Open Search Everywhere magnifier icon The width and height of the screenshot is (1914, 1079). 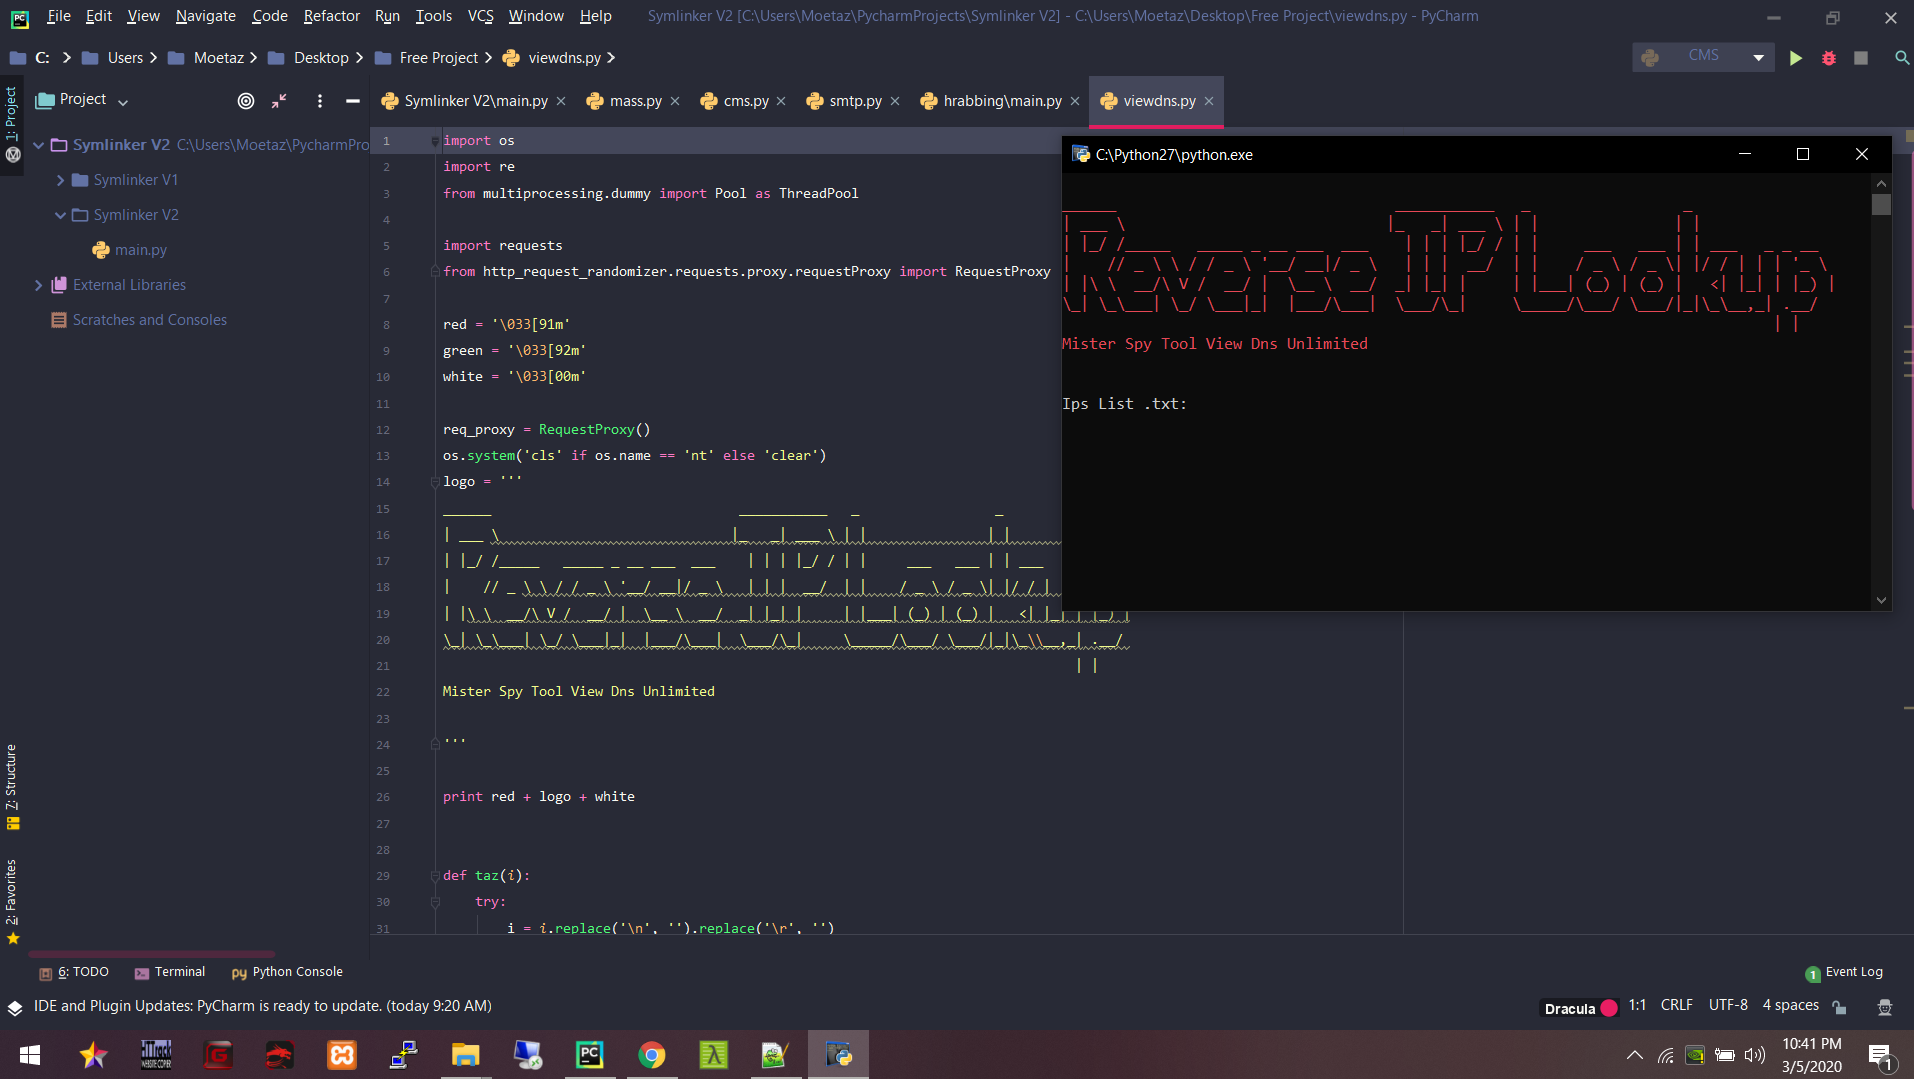pyautogui.click(x=1901, y=58)
